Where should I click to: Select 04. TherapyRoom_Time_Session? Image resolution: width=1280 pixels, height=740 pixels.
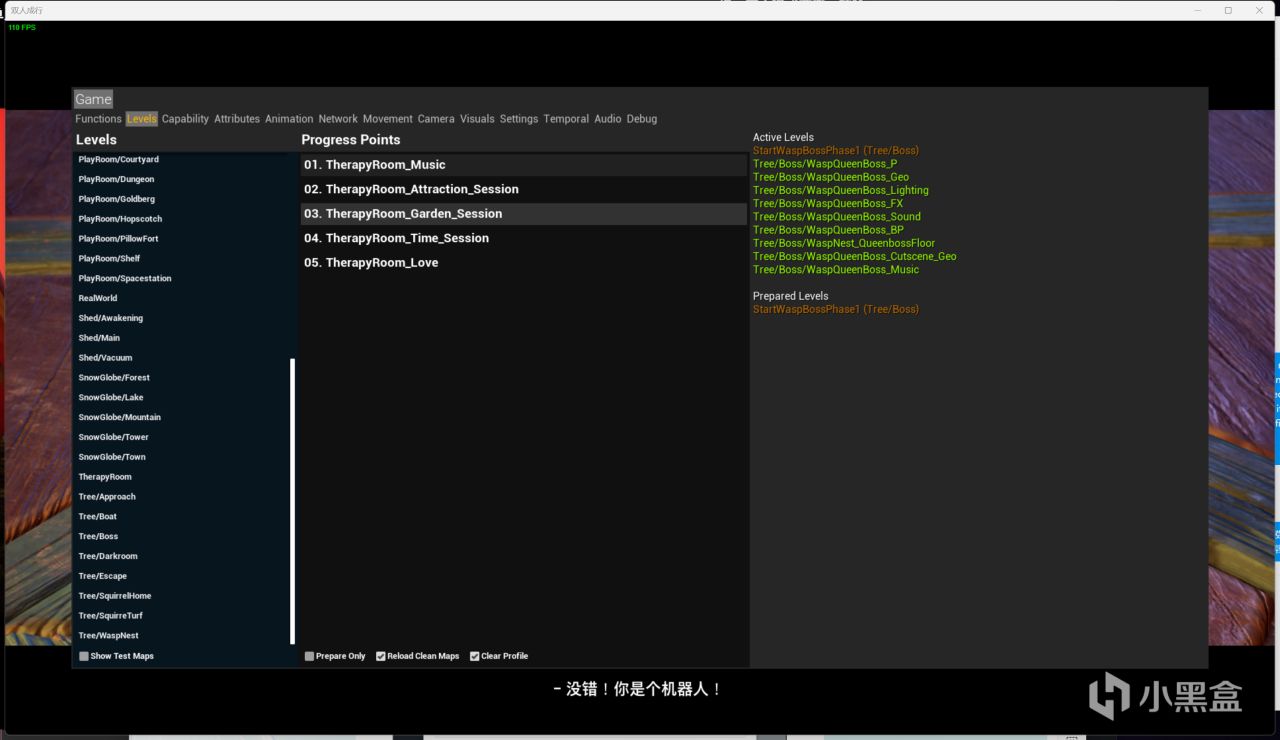[x=524, y=238]
